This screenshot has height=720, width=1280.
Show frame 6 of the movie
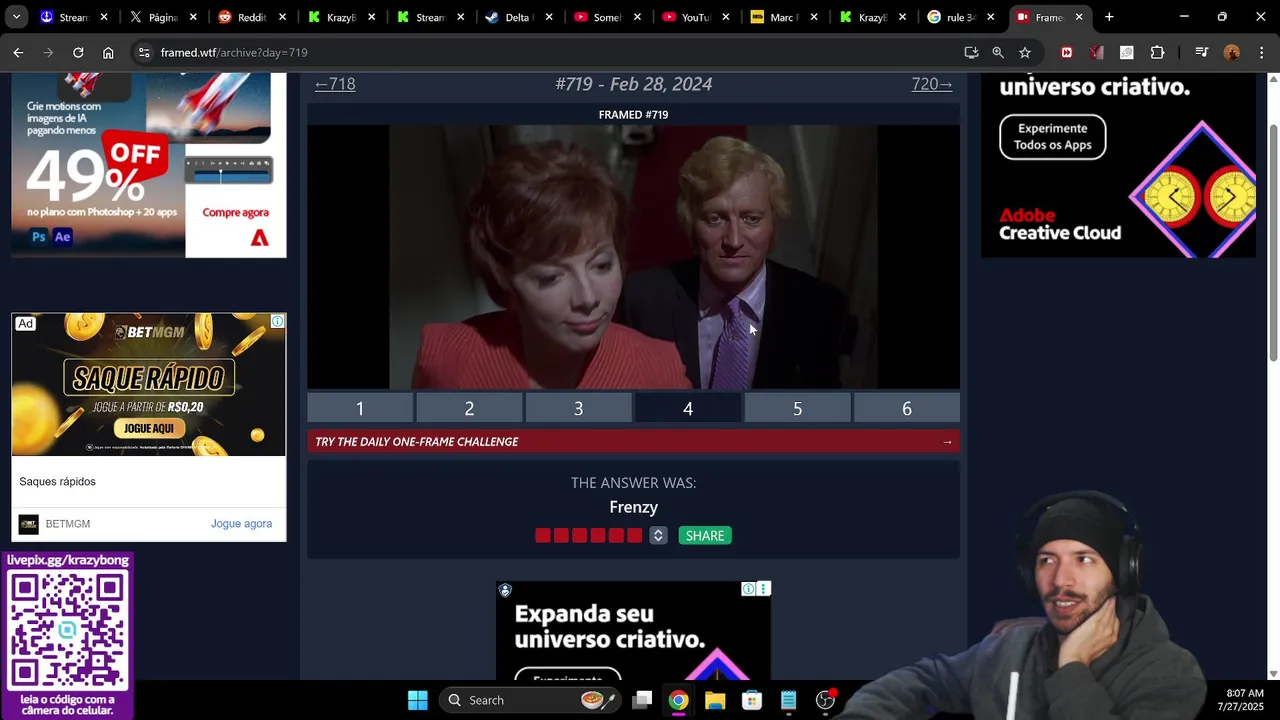[x=907, y=408]
